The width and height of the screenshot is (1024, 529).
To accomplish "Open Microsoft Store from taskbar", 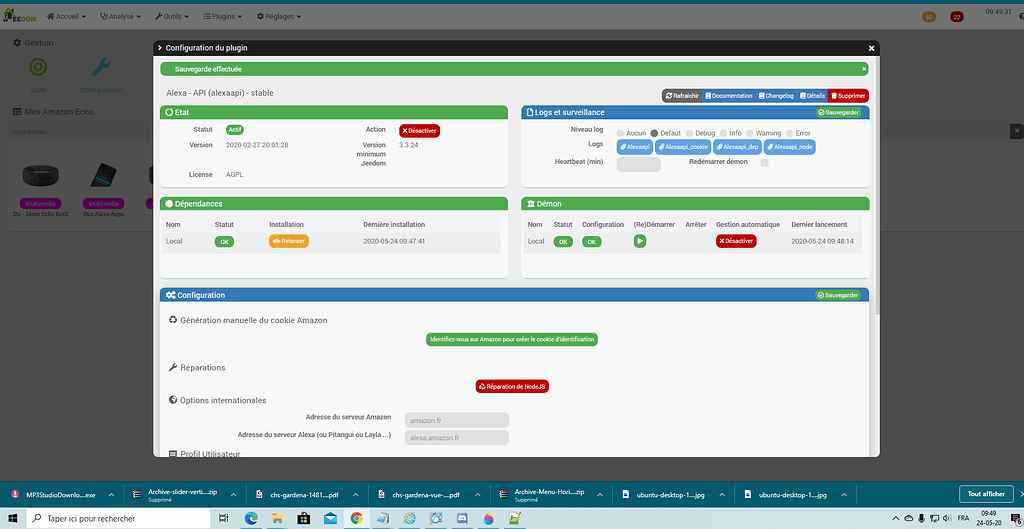I will point(304,518).
